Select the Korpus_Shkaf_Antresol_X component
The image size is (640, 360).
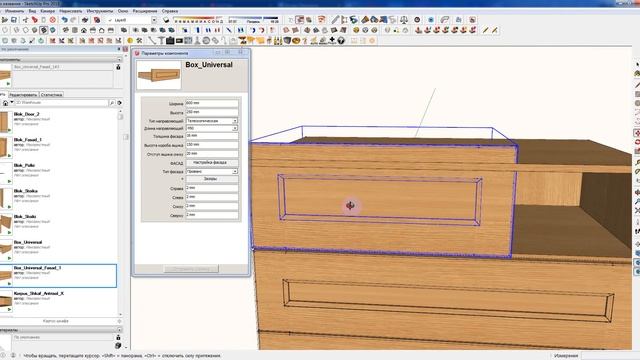pos(58,301)
